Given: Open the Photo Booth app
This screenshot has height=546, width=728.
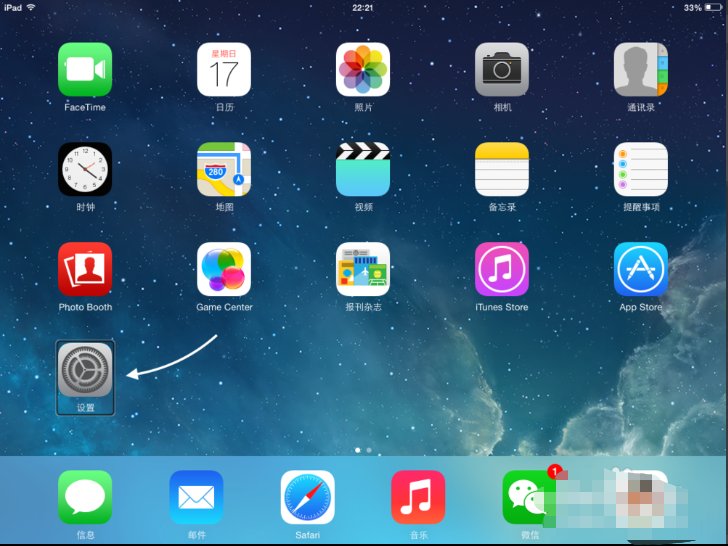Looking at the screenshot, I should coord(85,269).
